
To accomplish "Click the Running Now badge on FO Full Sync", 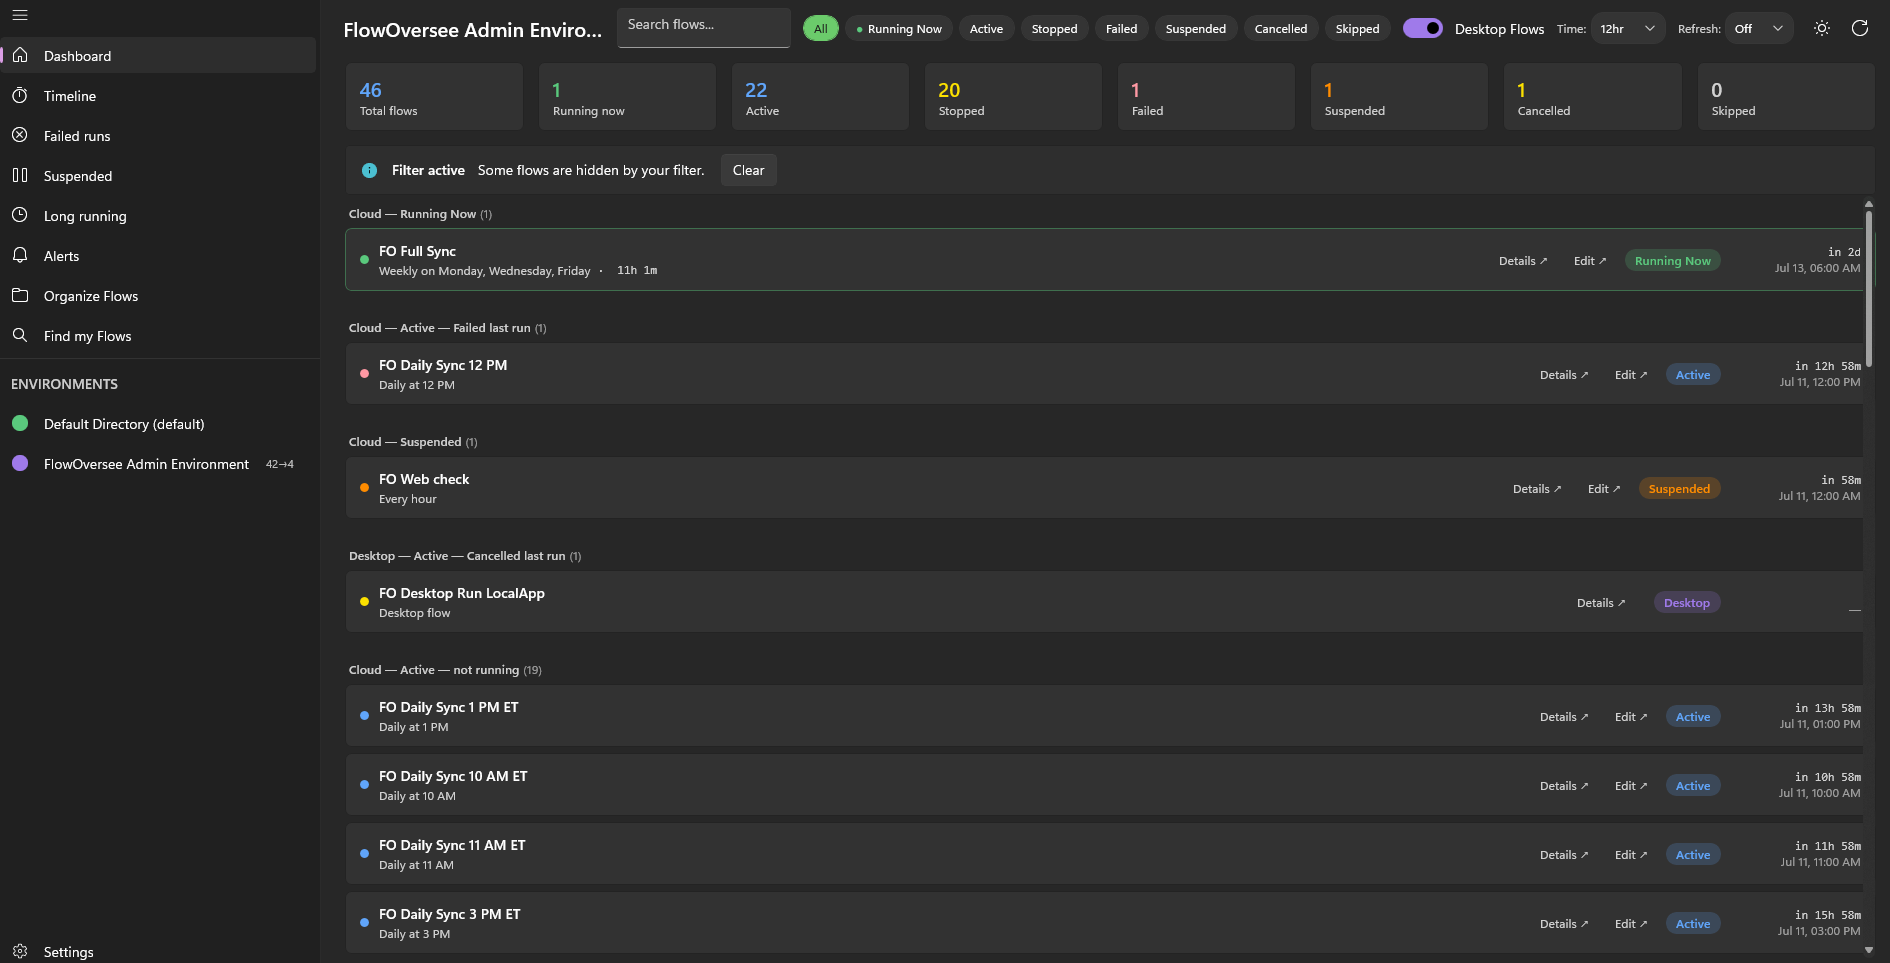I will coord(1672,260).
